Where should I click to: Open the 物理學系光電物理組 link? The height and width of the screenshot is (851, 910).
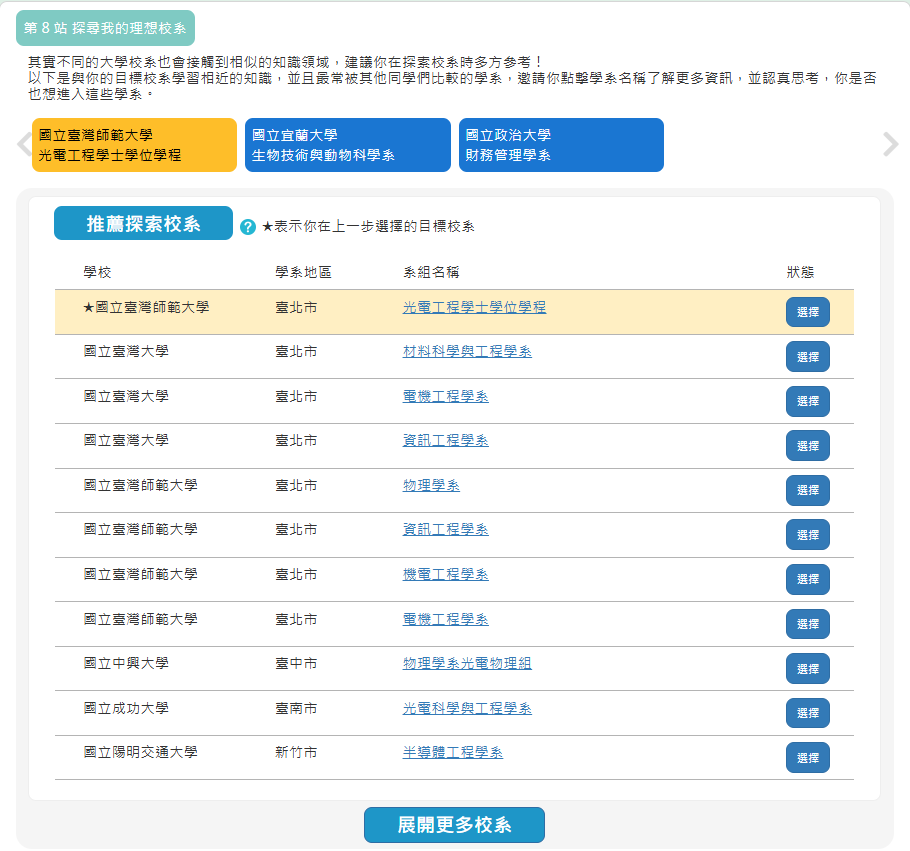pyautogui.click(x=467, y=663)
